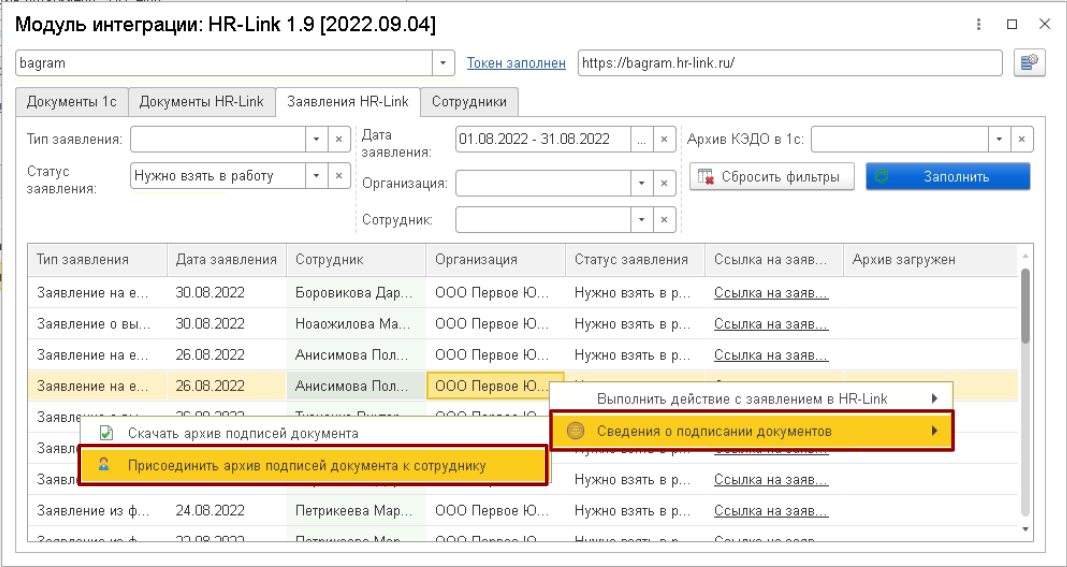Click the hr-link URL input field
This screenshot has width=1067, height=567.
(790, 63)
